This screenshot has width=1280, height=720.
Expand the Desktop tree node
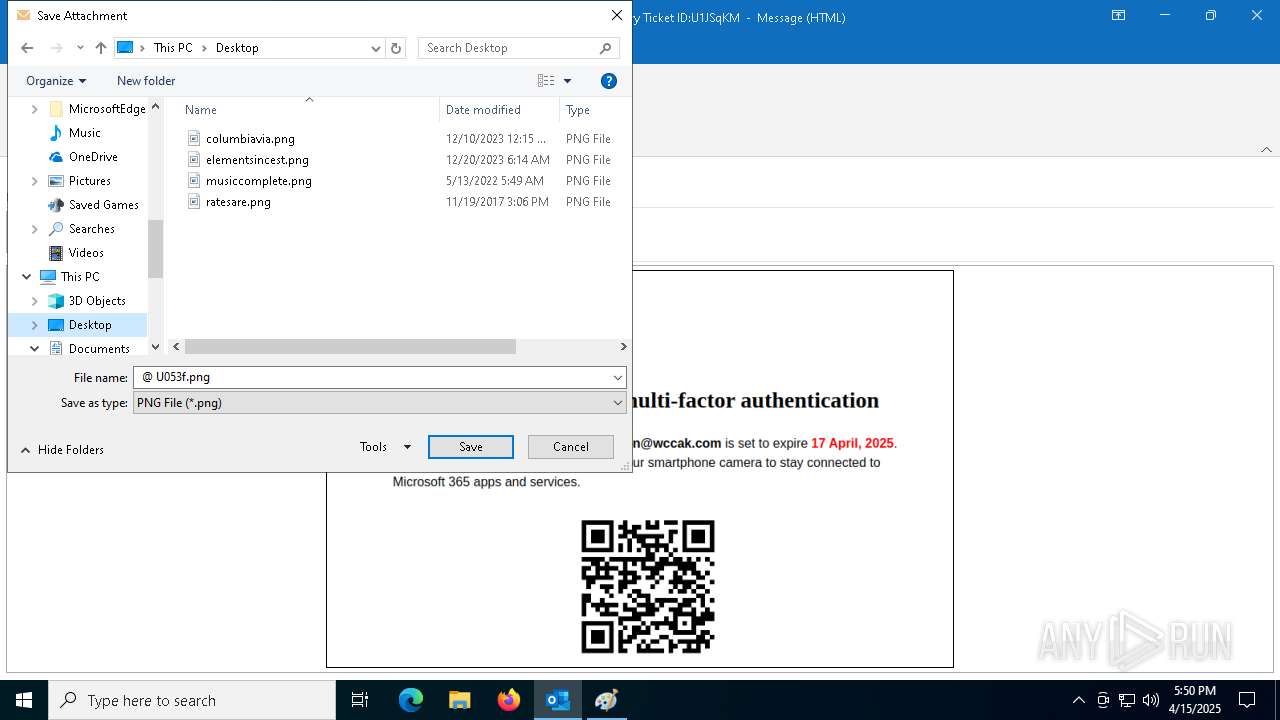click(x=35, y=325)
